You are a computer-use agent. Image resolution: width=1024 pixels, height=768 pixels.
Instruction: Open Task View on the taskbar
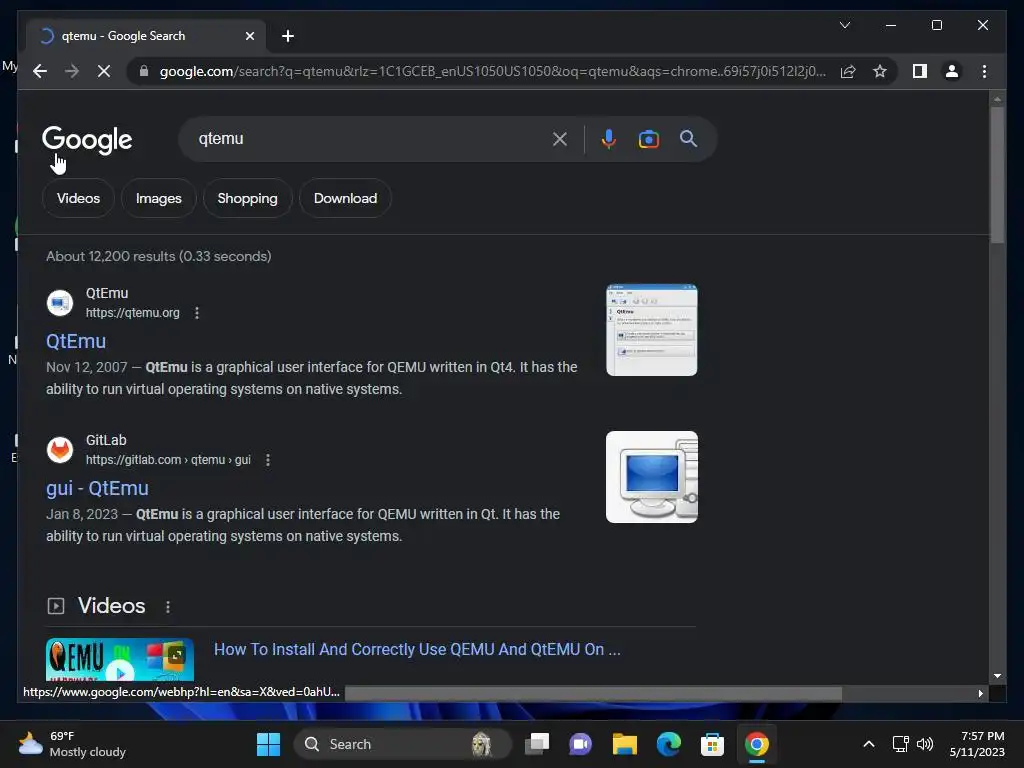pyautogui.click(x=537, y=744)
